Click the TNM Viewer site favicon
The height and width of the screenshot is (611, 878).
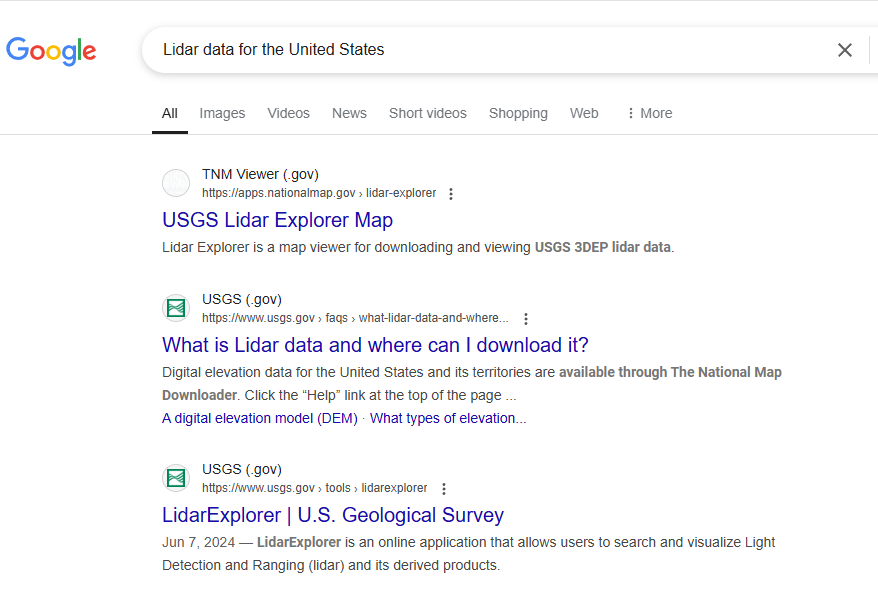tap(176, 183)
